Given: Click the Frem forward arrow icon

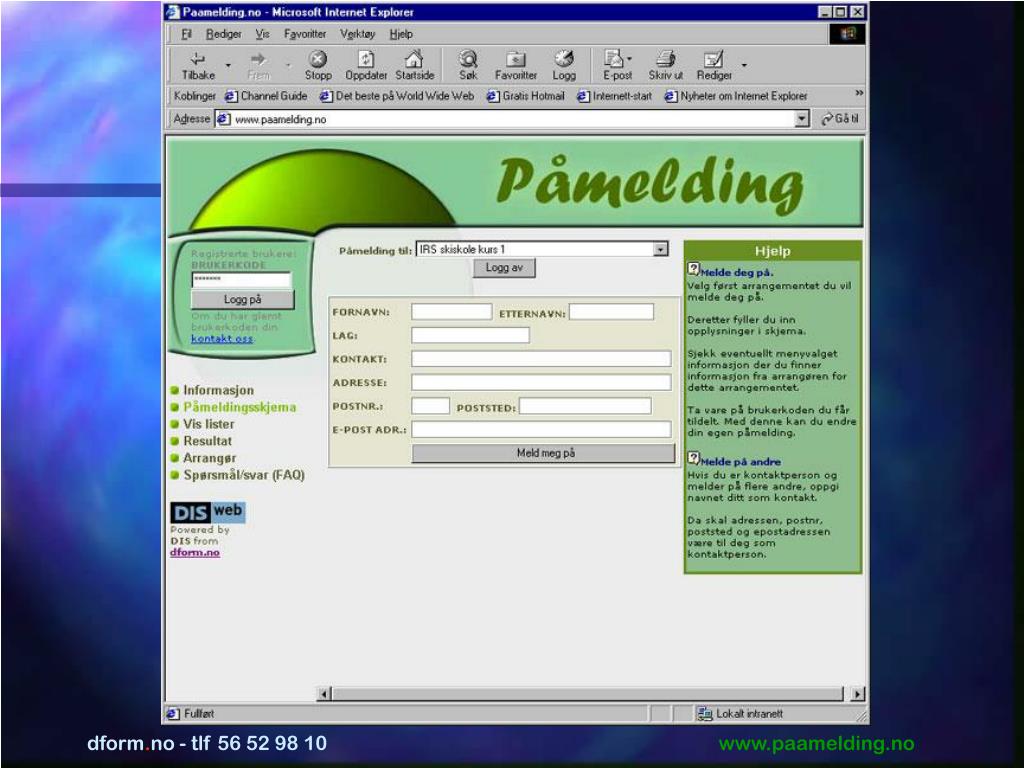Looking at the screenshot, I should [x=259, y=59].
